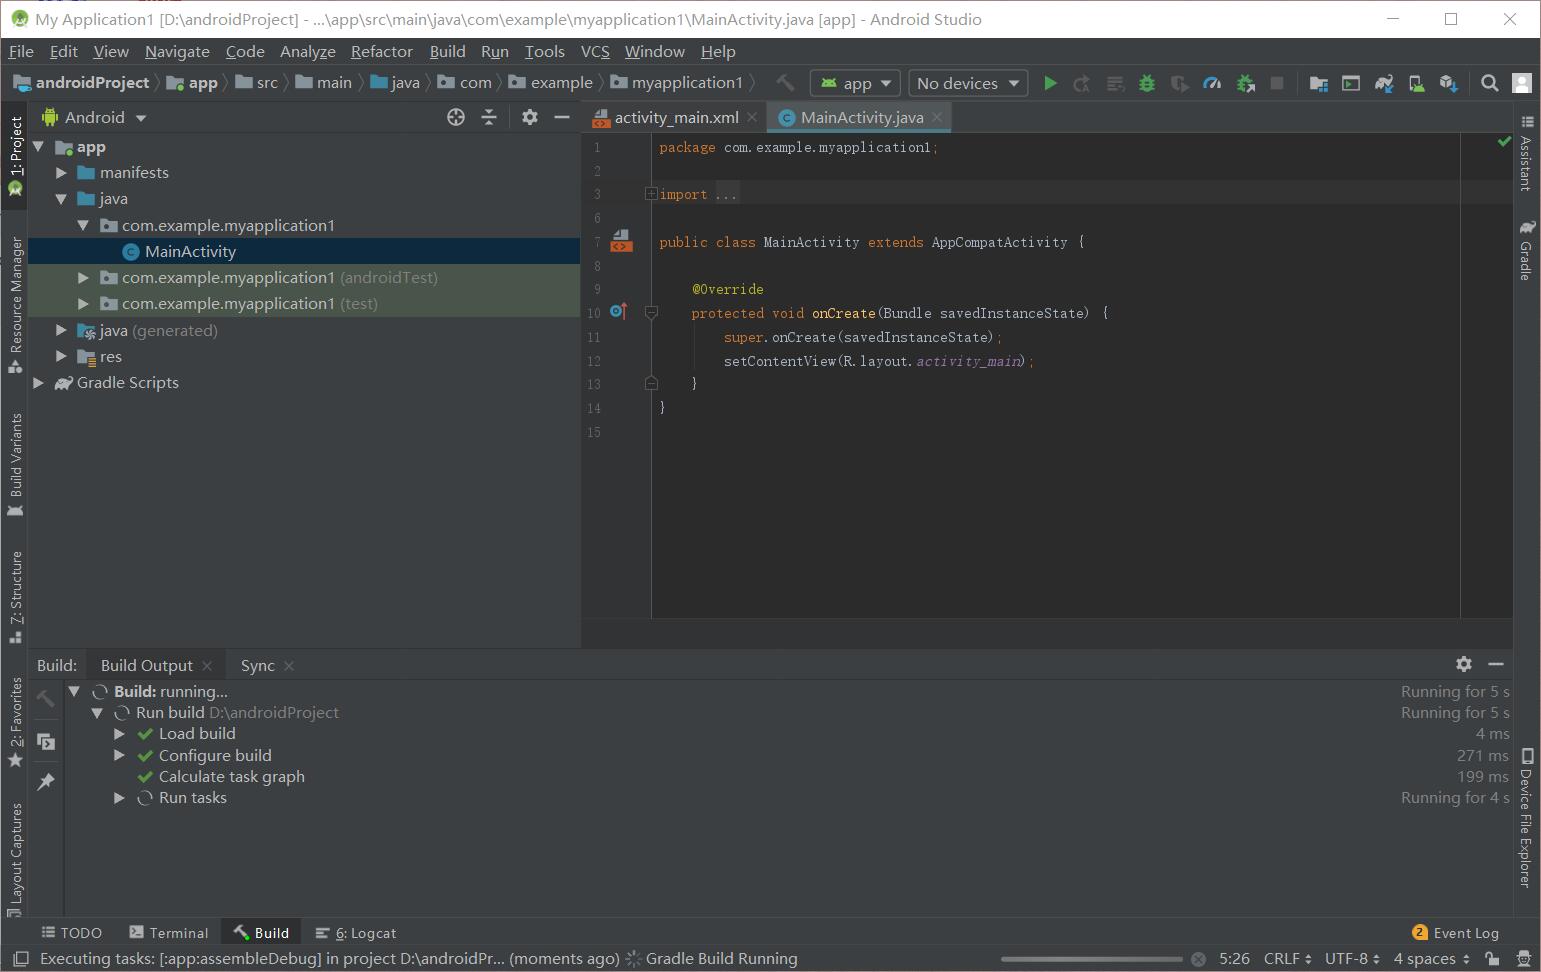Viewport: 1541px width, 972px height.
Task: Expand the manifests folder
Action: [x=61, y=173]
